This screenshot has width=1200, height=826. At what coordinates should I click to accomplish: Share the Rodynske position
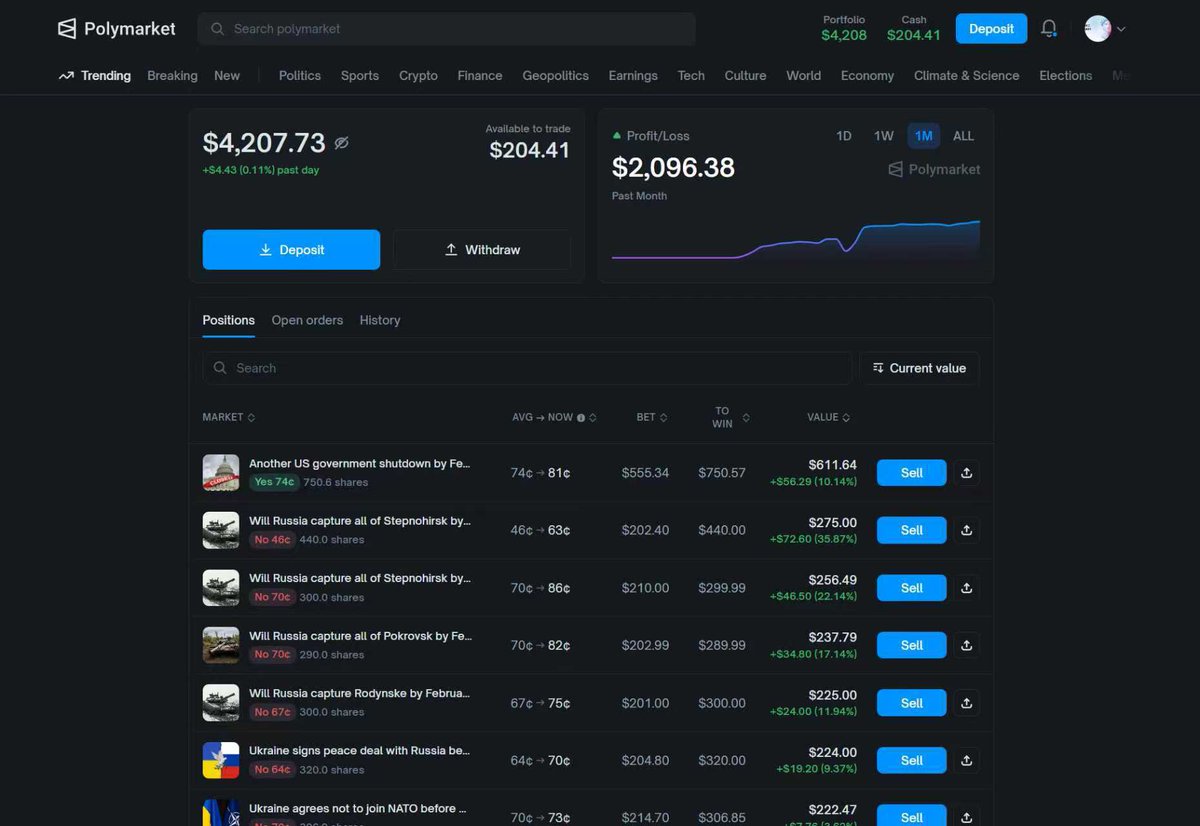pos(966,703)
